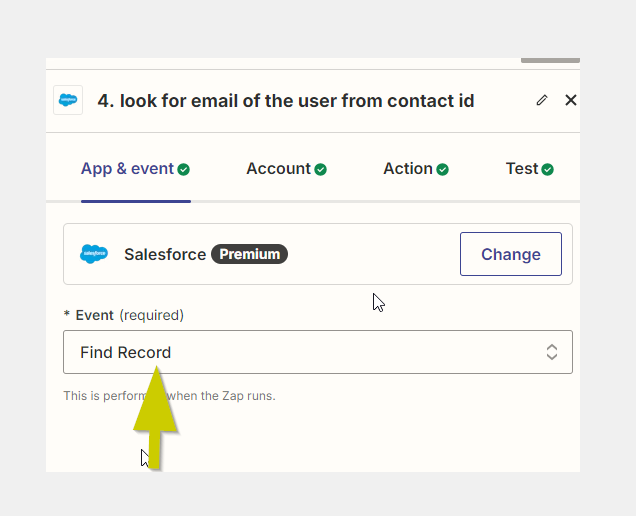Click the green check beside Action
This screenshot has height=516, width=636.
443,169
